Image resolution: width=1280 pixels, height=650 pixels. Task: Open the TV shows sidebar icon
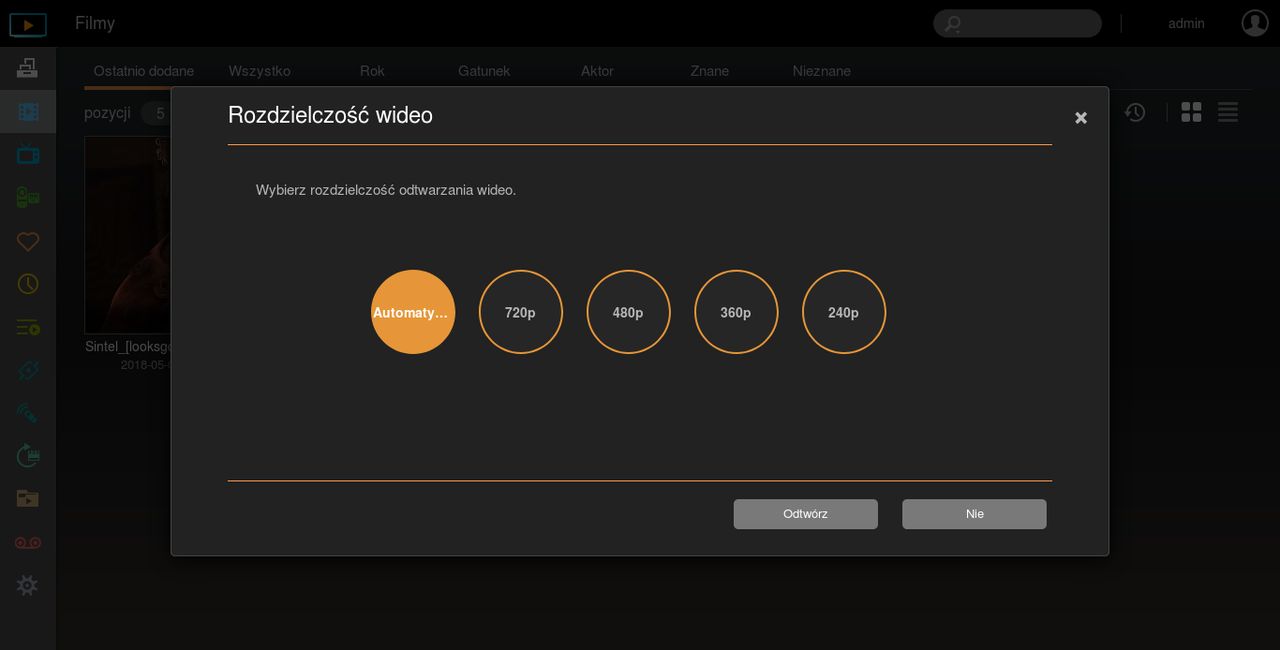tap(28, 154)
